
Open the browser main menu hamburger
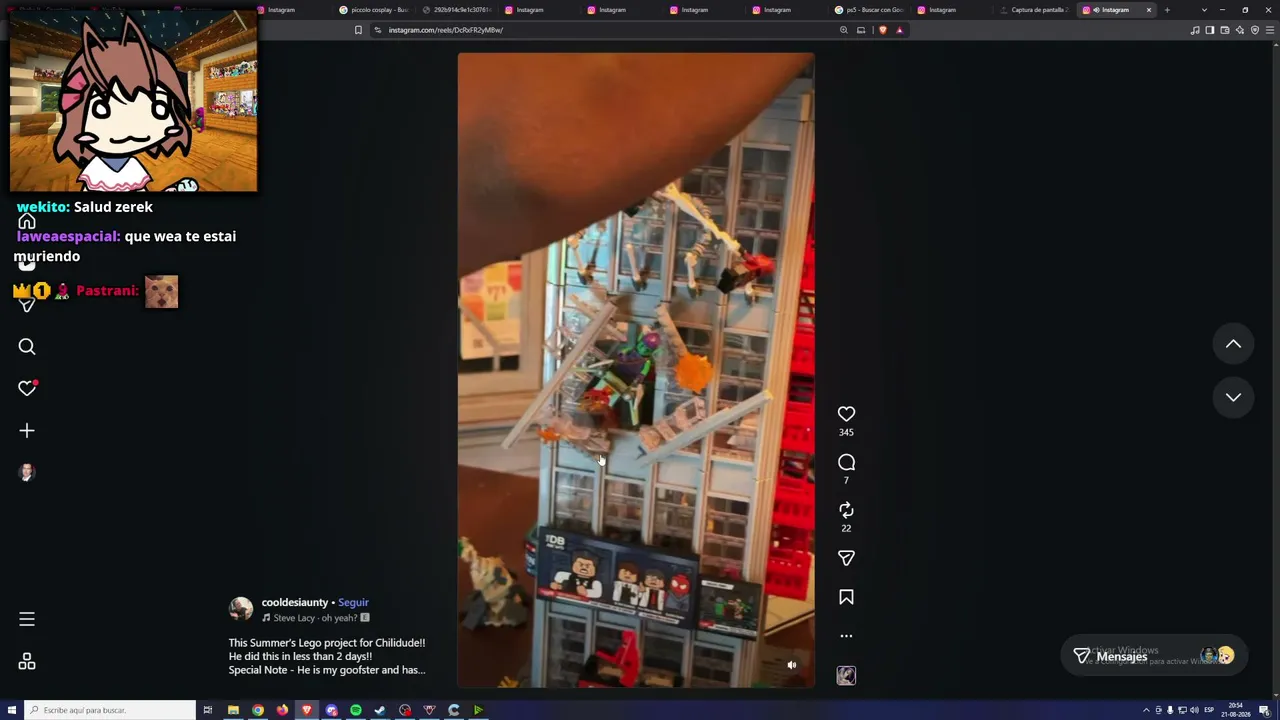point(1271,30)
